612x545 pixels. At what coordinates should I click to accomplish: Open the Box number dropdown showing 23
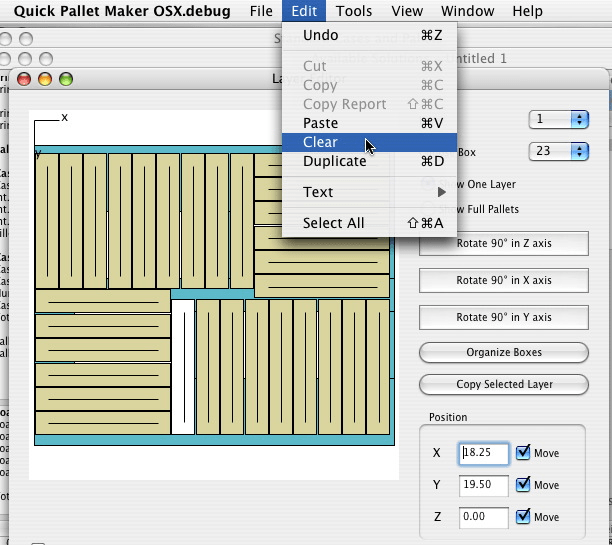pyautogui.click(x=559, y=151)
